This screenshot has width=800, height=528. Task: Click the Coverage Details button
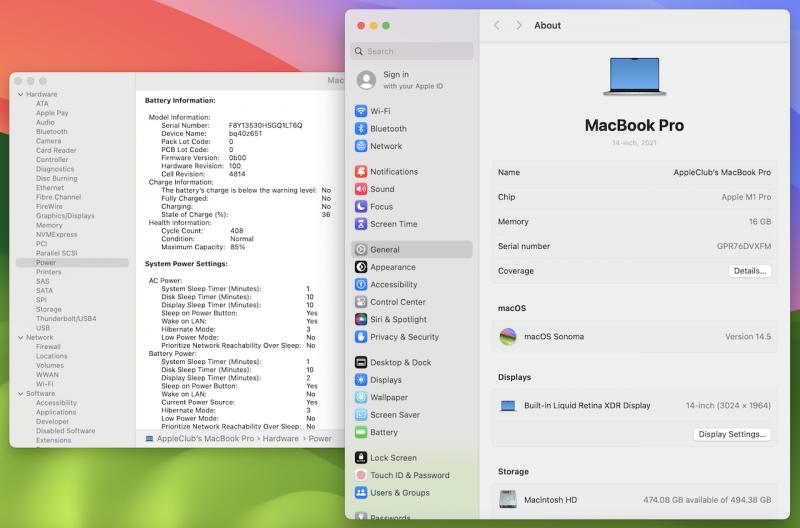[749, 271]
